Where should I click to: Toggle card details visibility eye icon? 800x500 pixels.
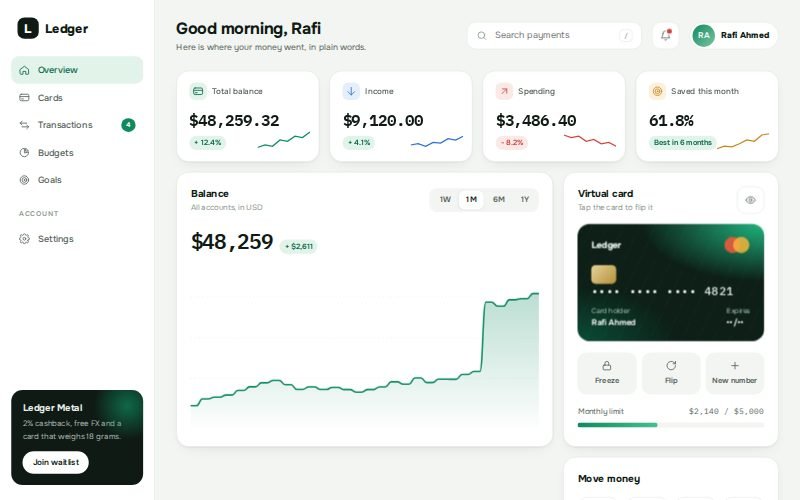[750, 200]
